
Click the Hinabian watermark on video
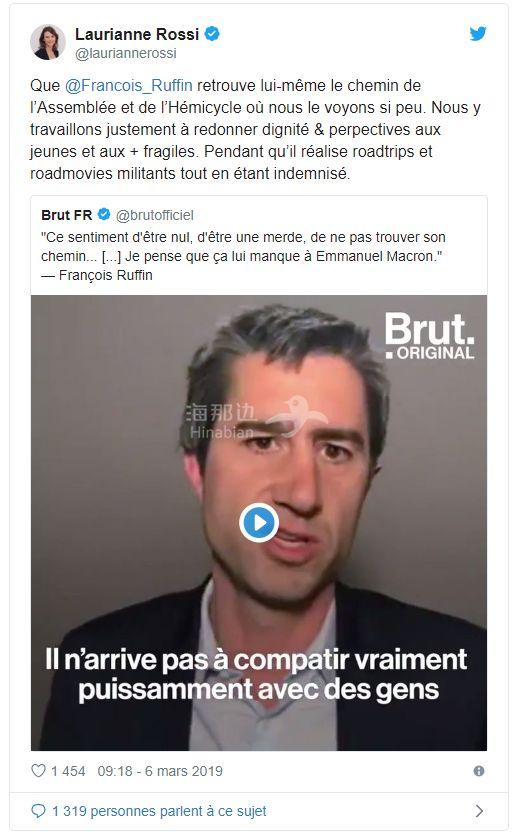coord(256,418)
